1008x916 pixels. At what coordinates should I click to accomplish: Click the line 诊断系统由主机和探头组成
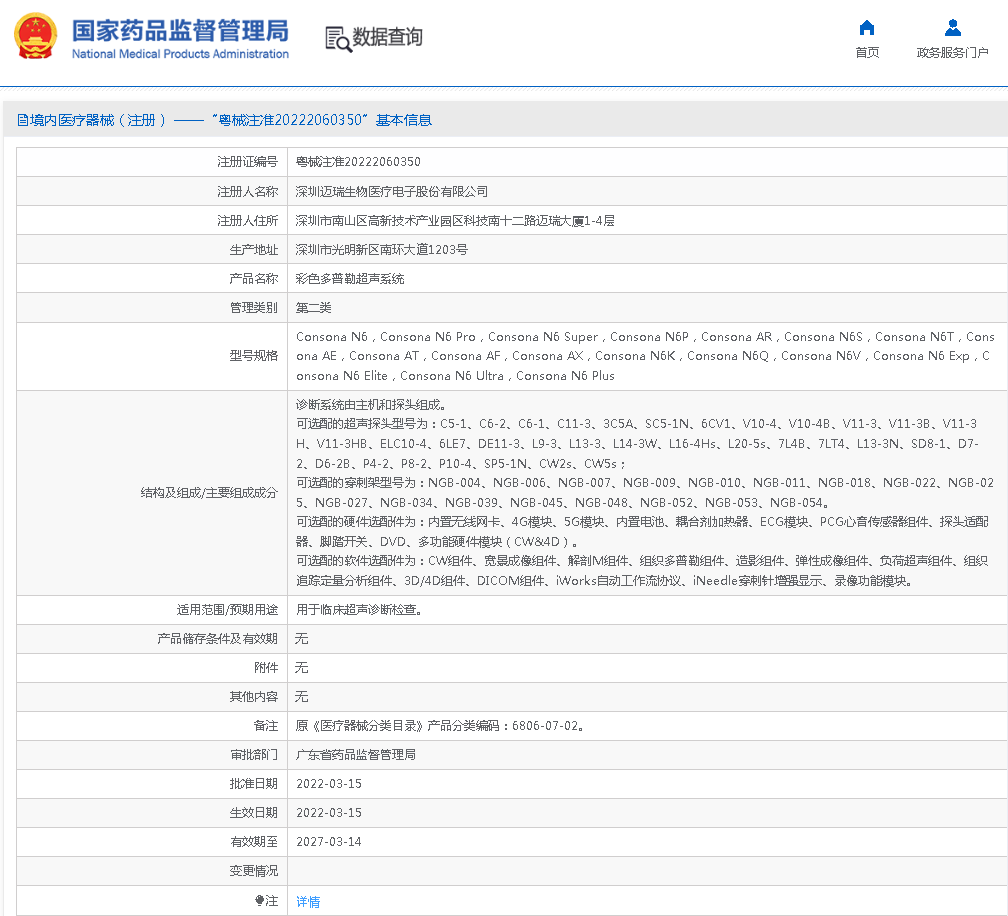tap(371, 404)
